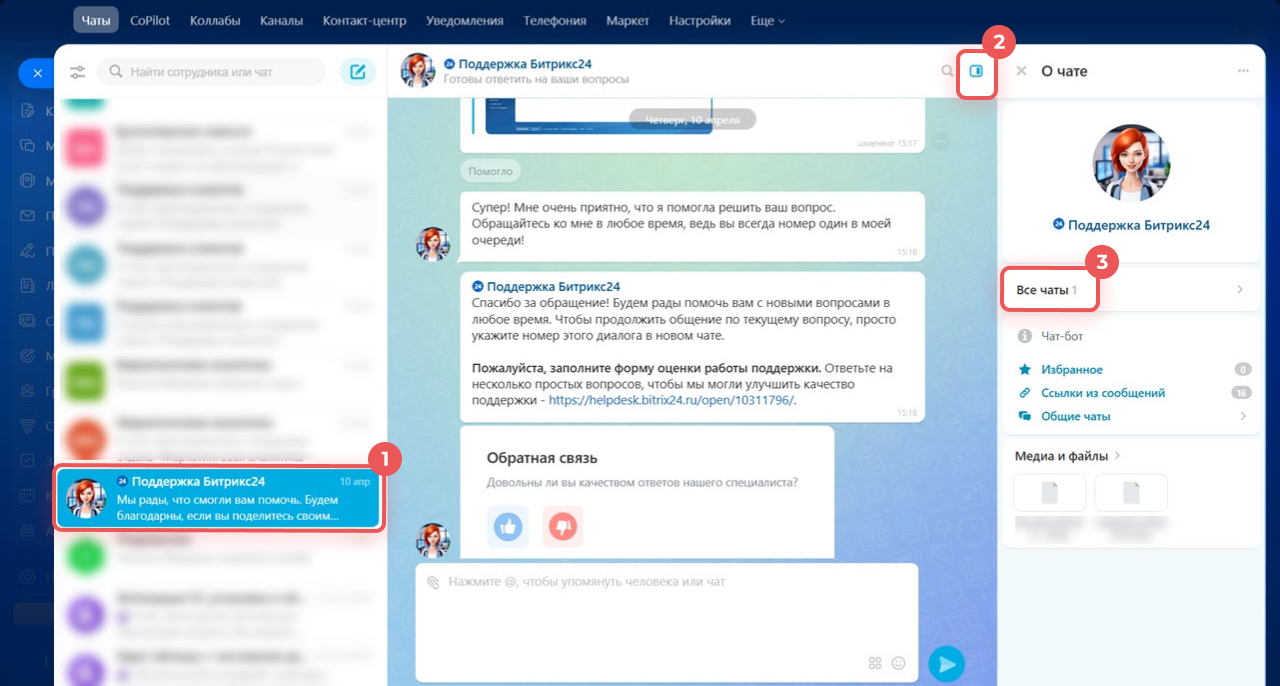Switch to CoPilot tab
Screen dimensions: 1280x686
(x=151, y=20)
